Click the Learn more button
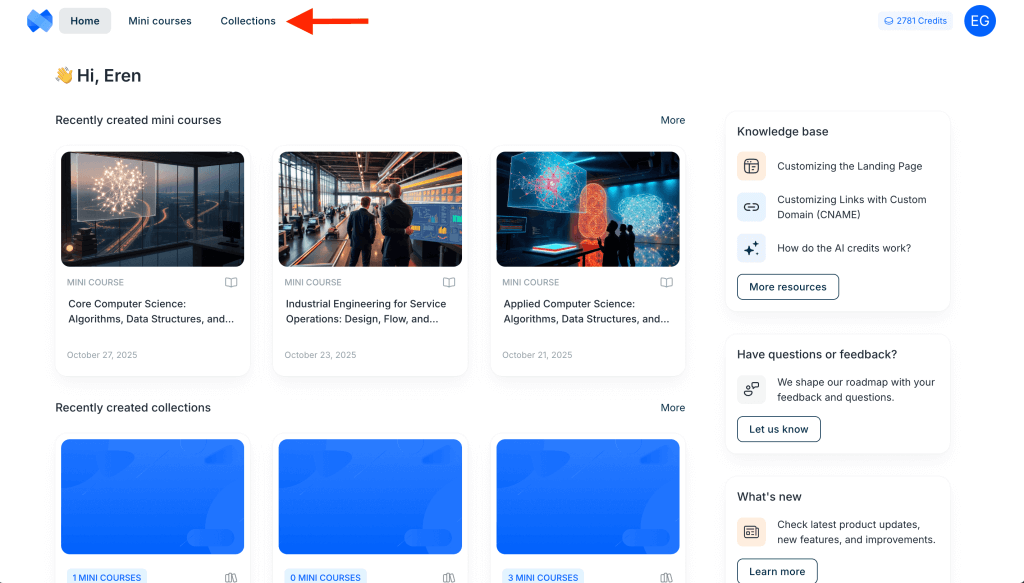The image size is (1024, 583). tap(777, 571)
